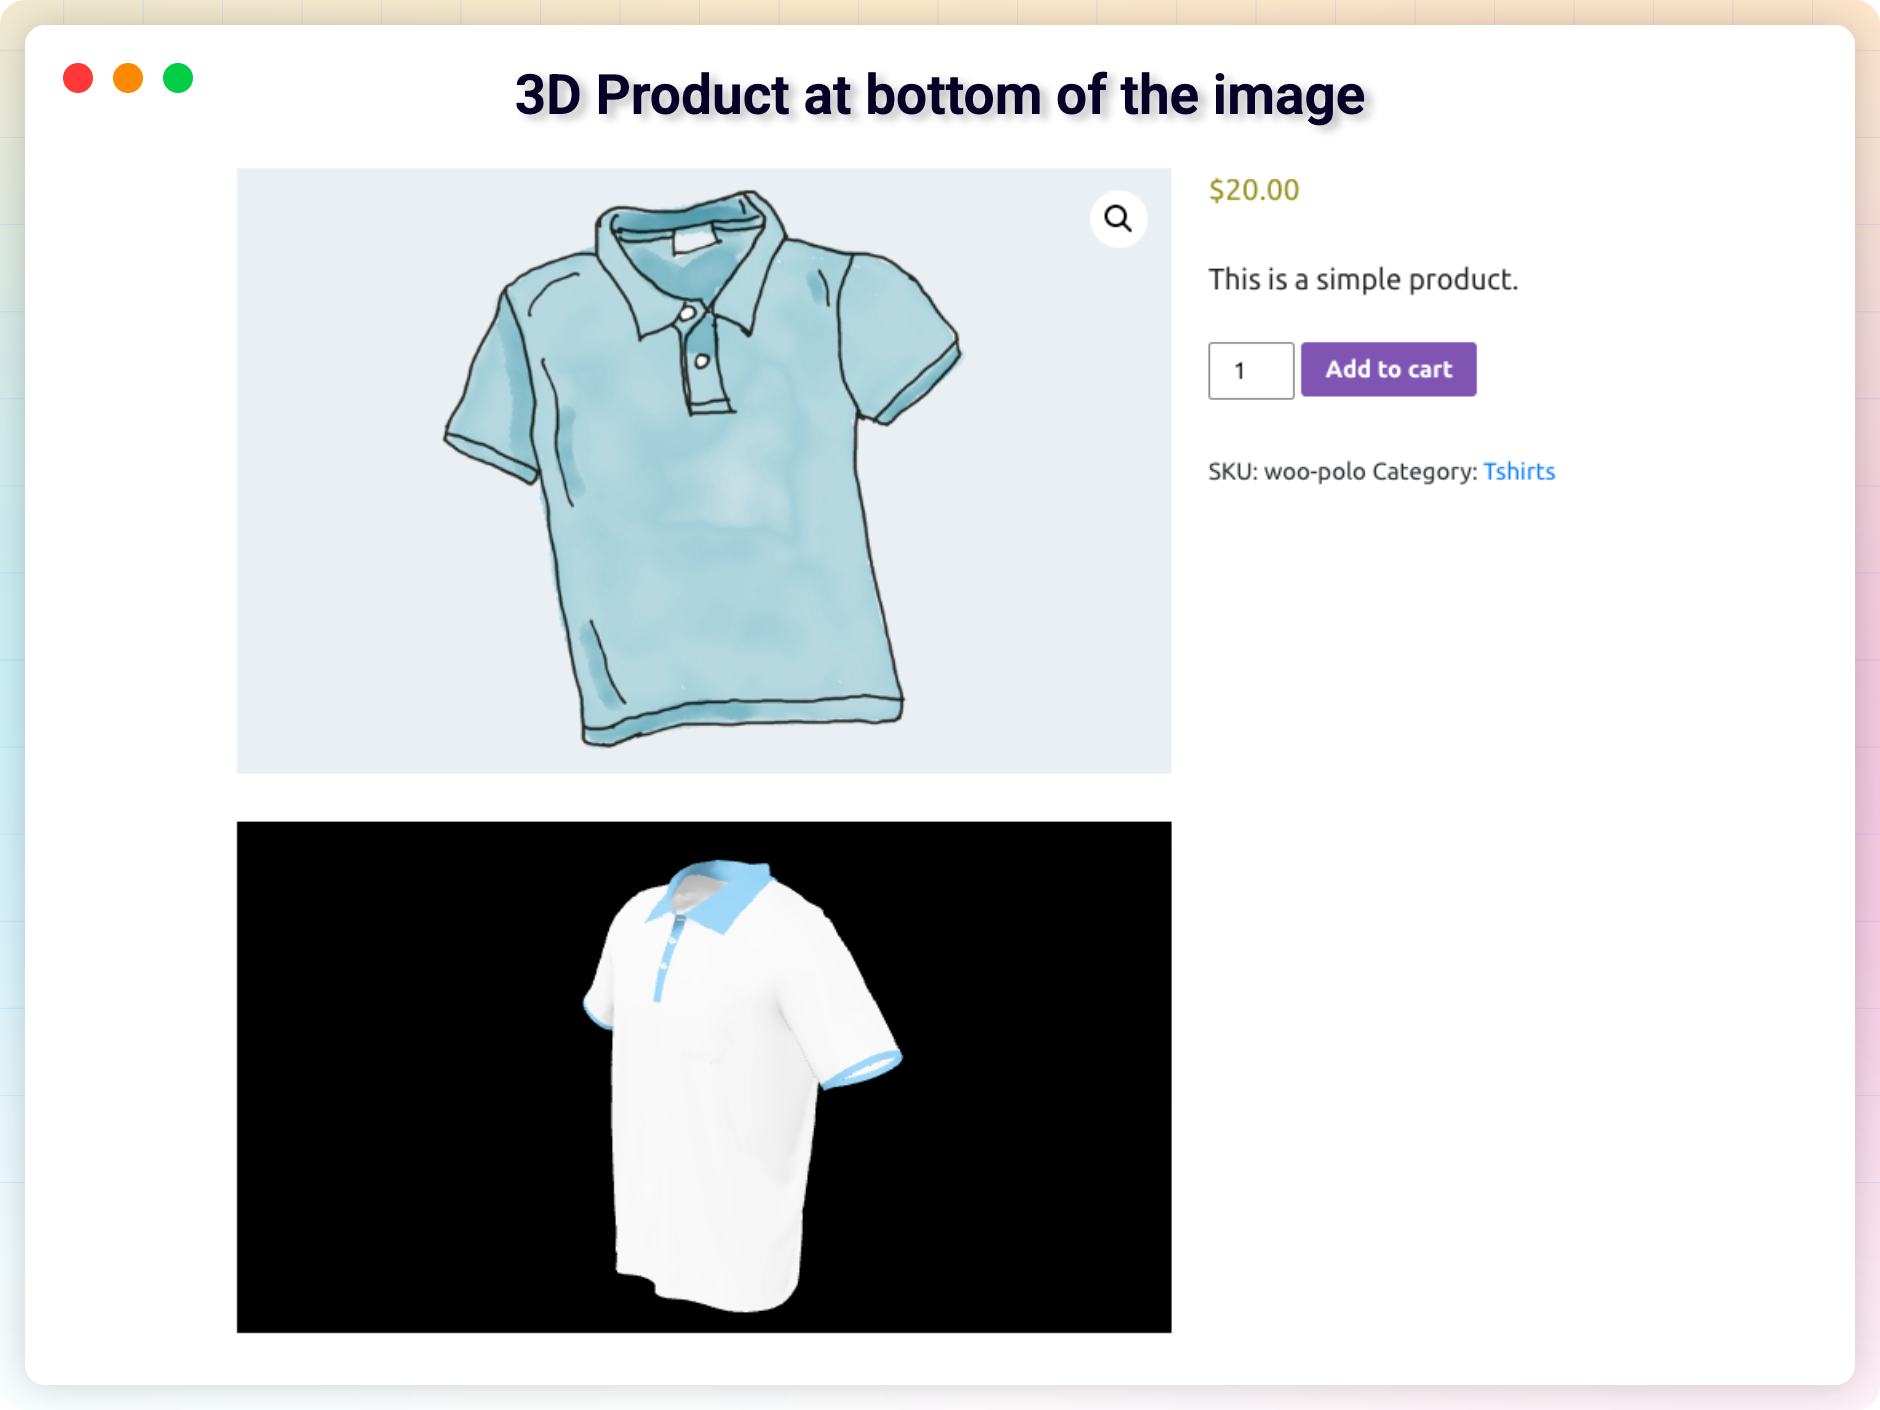Screen dimensions: 1880x1410
Task: Click the SKU: woo-polo text
Action: click(1286, 471)
